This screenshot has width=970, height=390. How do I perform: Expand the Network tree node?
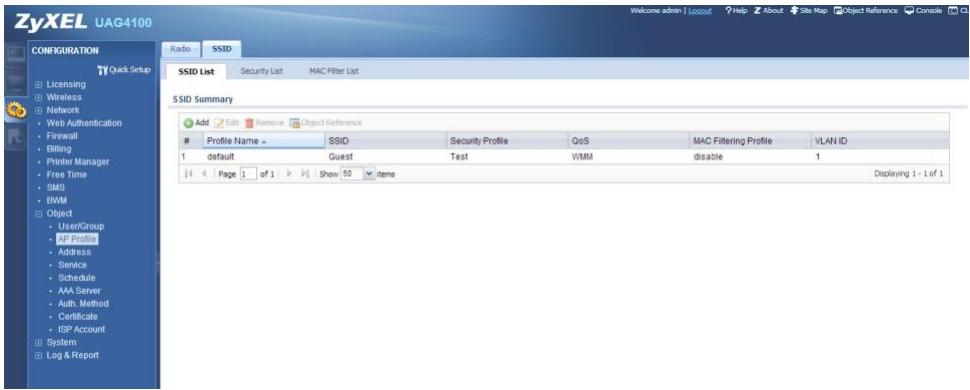(38, 111)
